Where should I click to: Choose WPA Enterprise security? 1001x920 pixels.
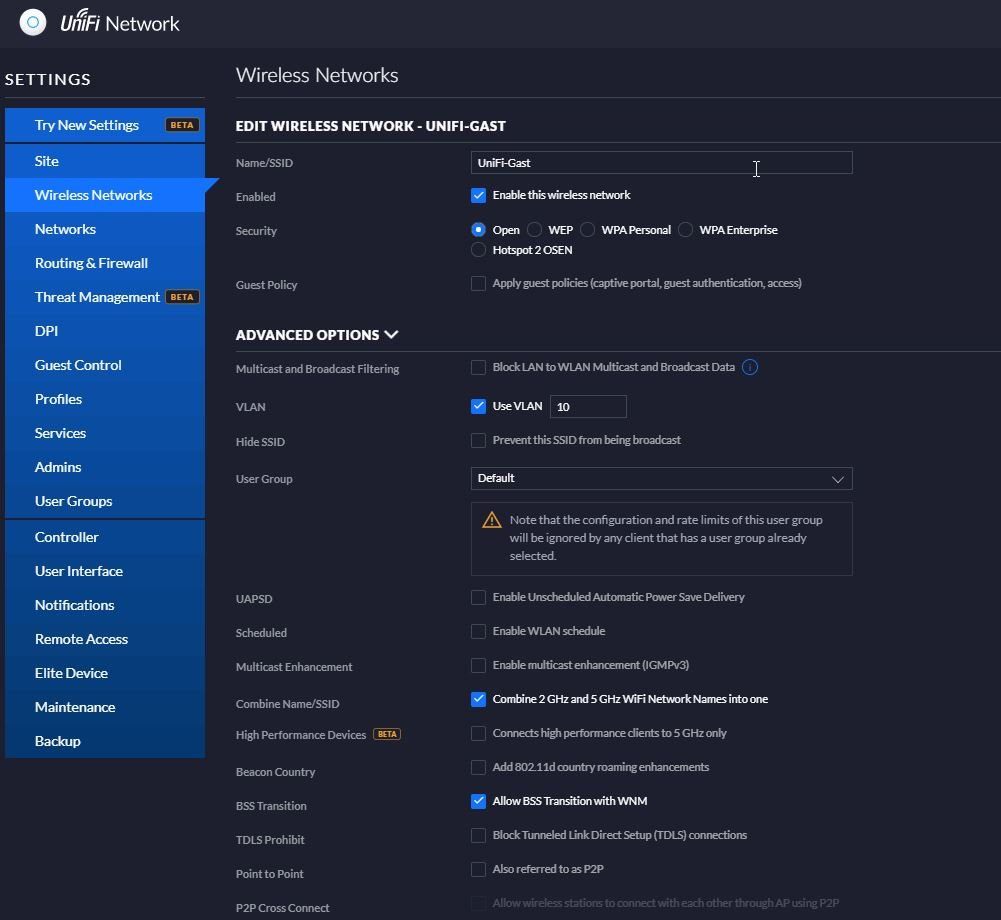[685, 229]
